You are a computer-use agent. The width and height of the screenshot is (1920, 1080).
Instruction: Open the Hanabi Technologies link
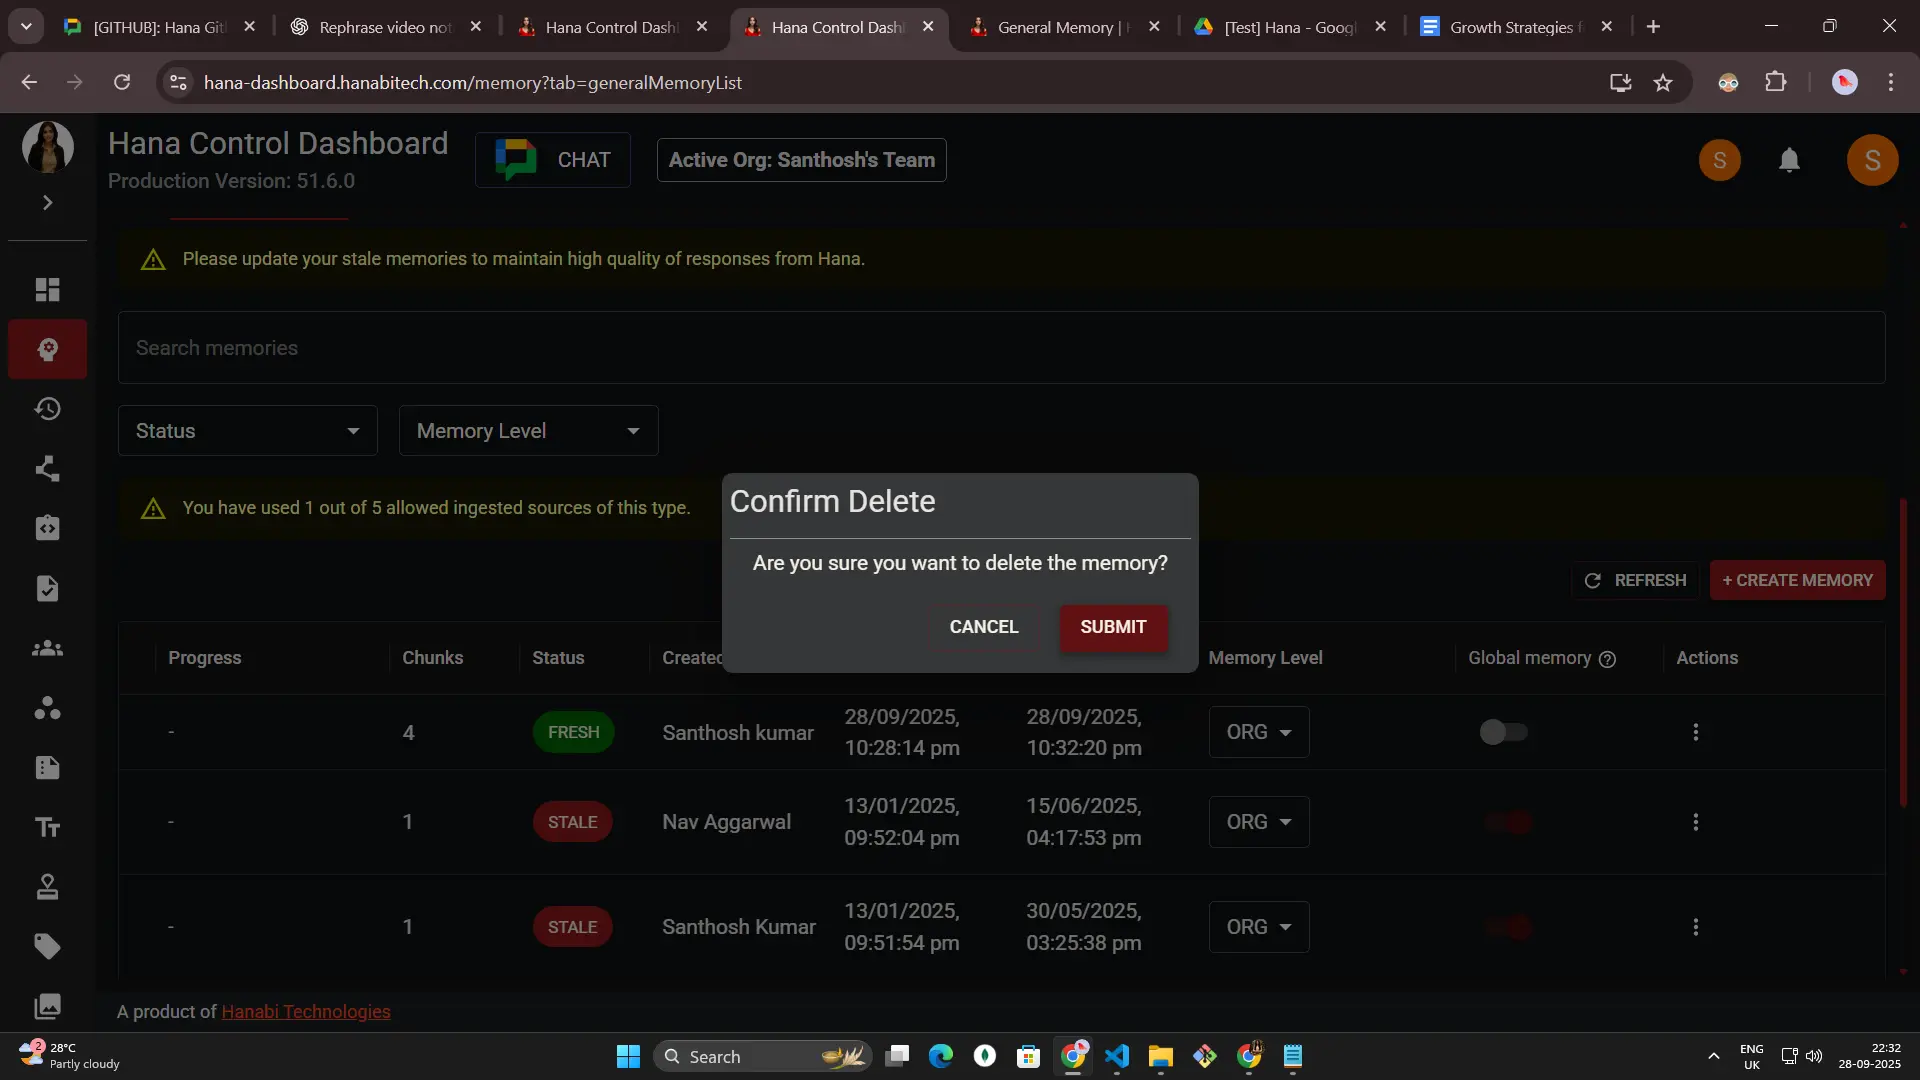coord(305,1012)
